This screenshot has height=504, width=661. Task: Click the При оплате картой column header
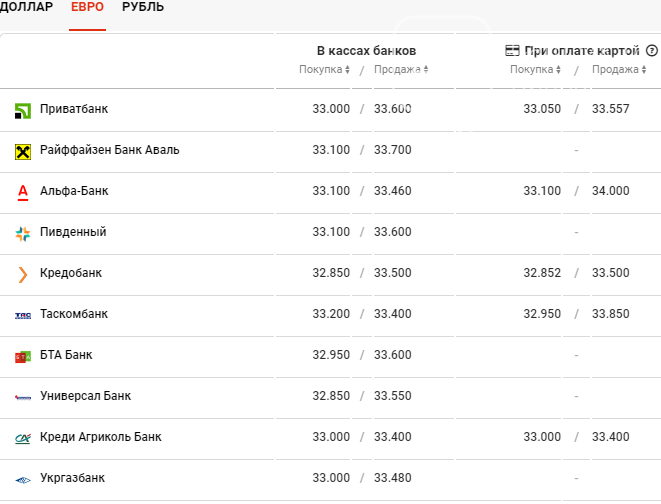pyautogui.click(x=582, y=51)
